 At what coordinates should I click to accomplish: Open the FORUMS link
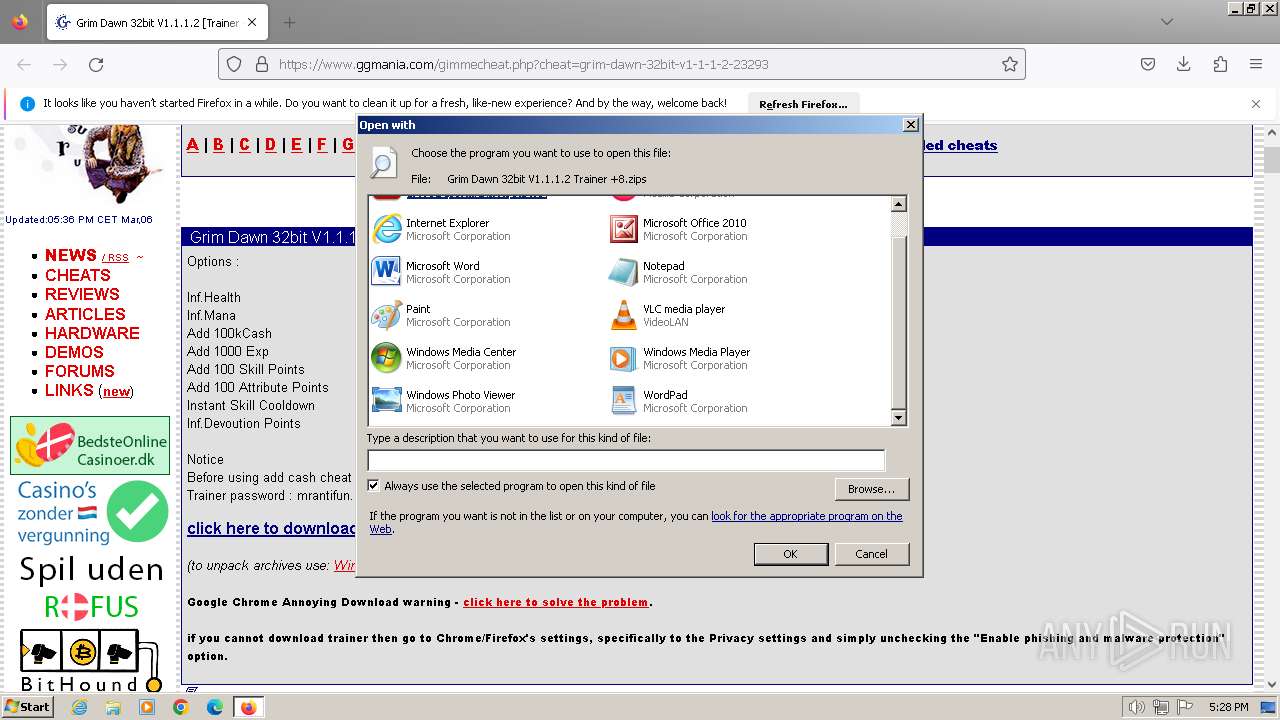80,371
